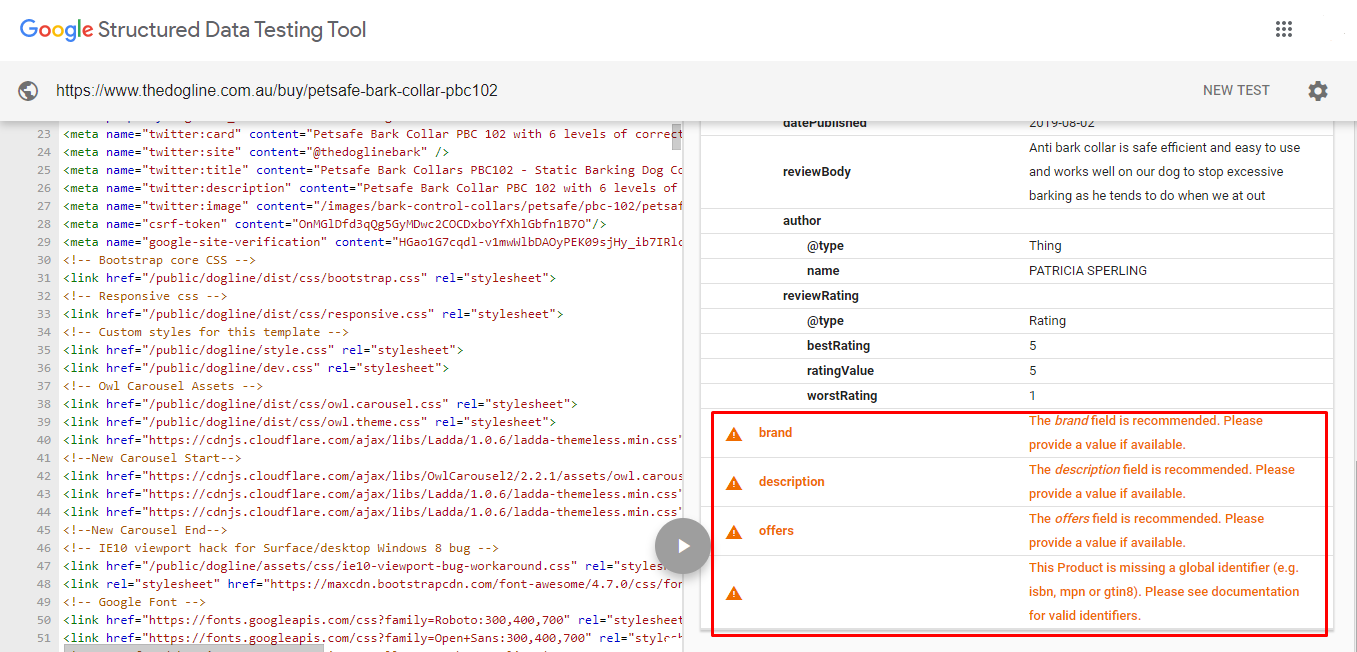Click the Thing type value
The width and height of the screenshot is (1357, 652).
(x=1045, y=246)
